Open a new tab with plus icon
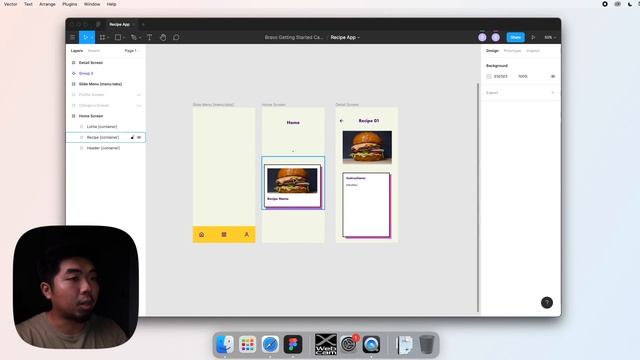This screenshot has width=640, height=360. 143,24
